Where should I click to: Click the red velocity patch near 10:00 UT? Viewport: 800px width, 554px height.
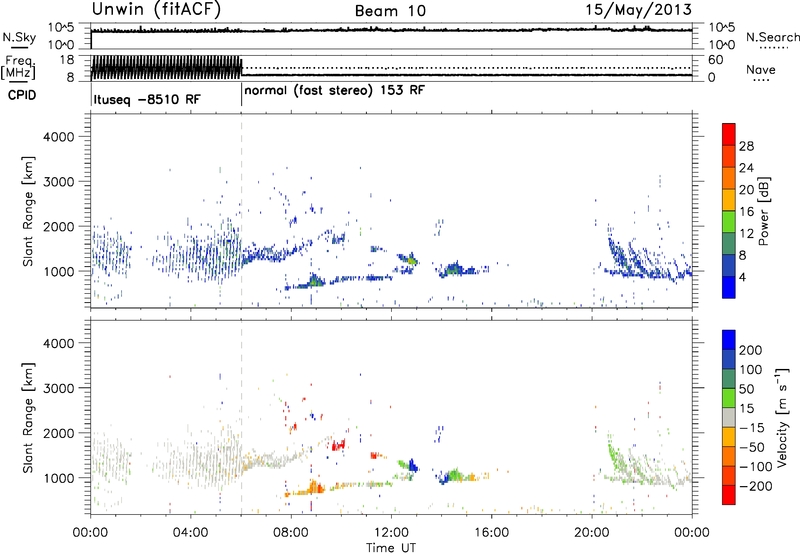(x=339, y=445)
